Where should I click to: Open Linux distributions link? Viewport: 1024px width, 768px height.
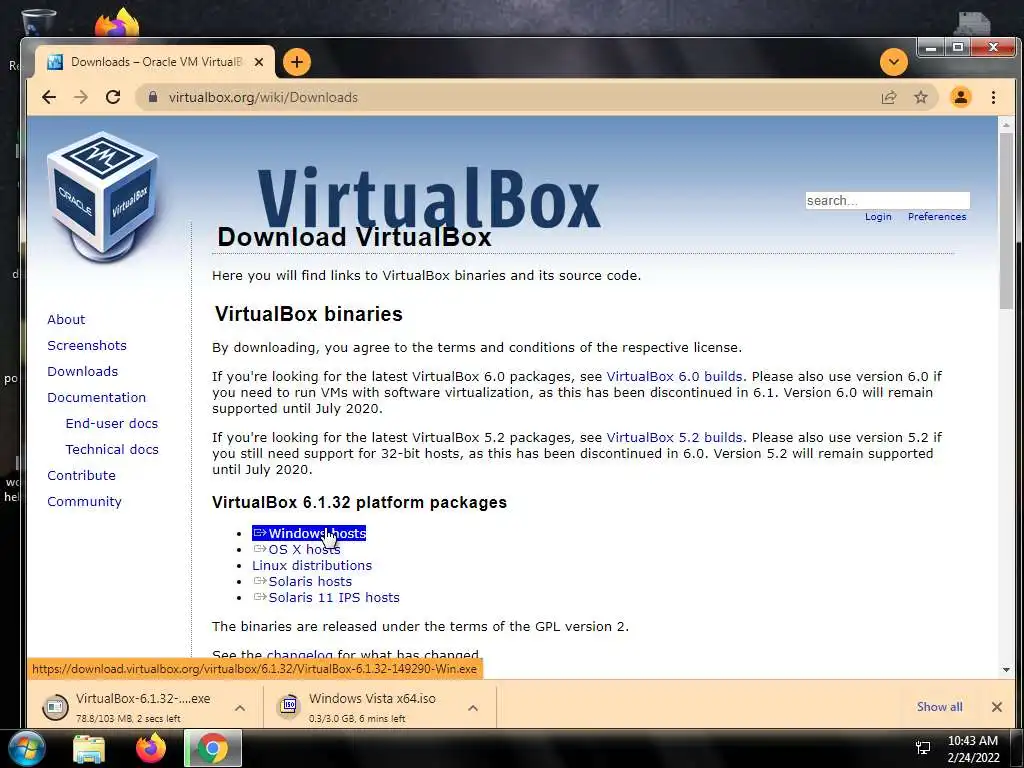(312, 566)
